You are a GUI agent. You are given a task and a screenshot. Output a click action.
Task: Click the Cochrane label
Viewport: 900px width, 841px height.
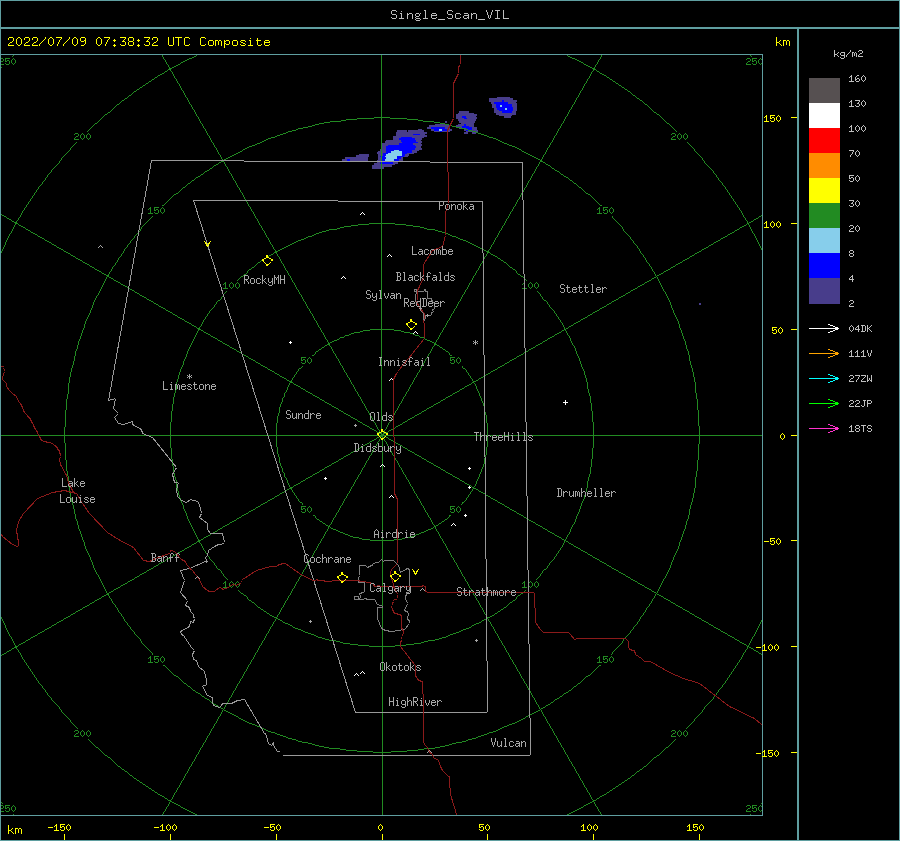pyautogui.click(x=327, y=559)
